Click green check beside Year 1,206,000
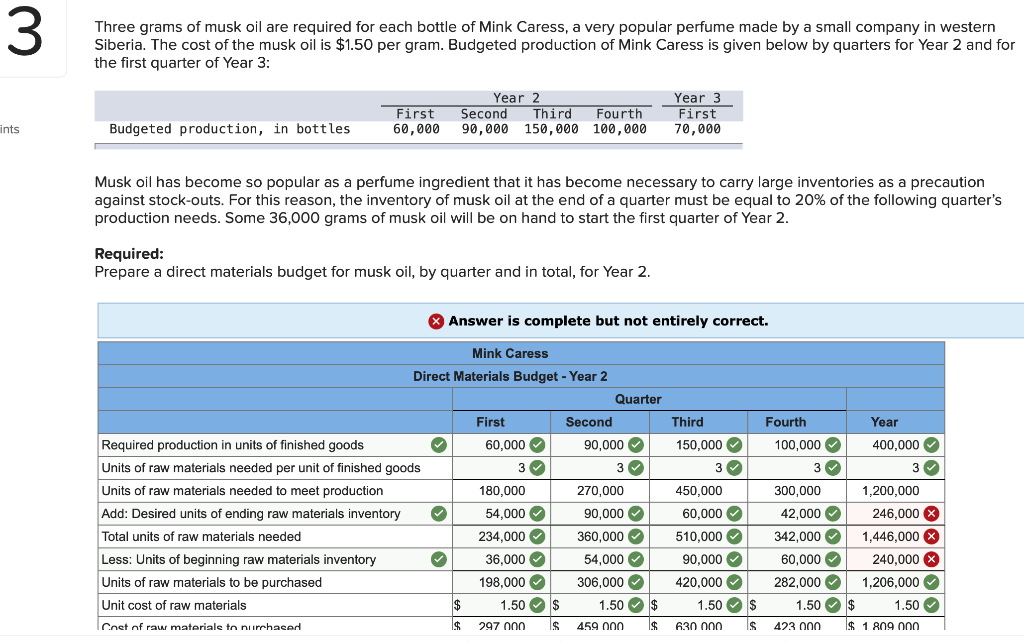 point(931,582)
